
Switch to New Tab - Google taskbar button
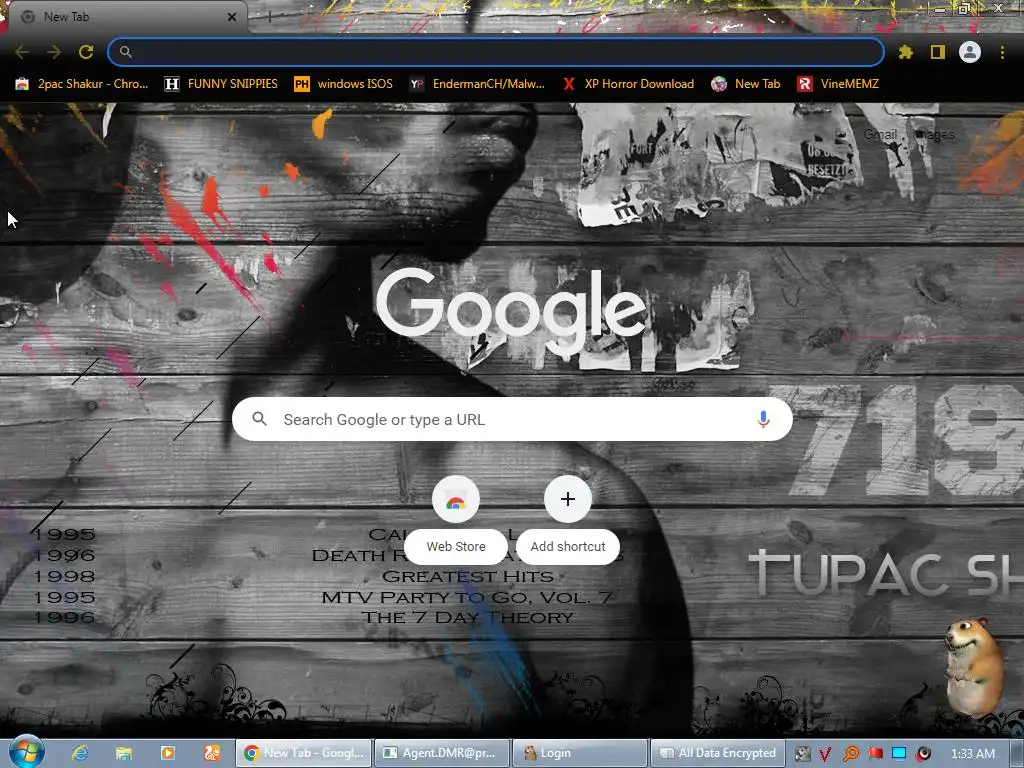(304, 753)
